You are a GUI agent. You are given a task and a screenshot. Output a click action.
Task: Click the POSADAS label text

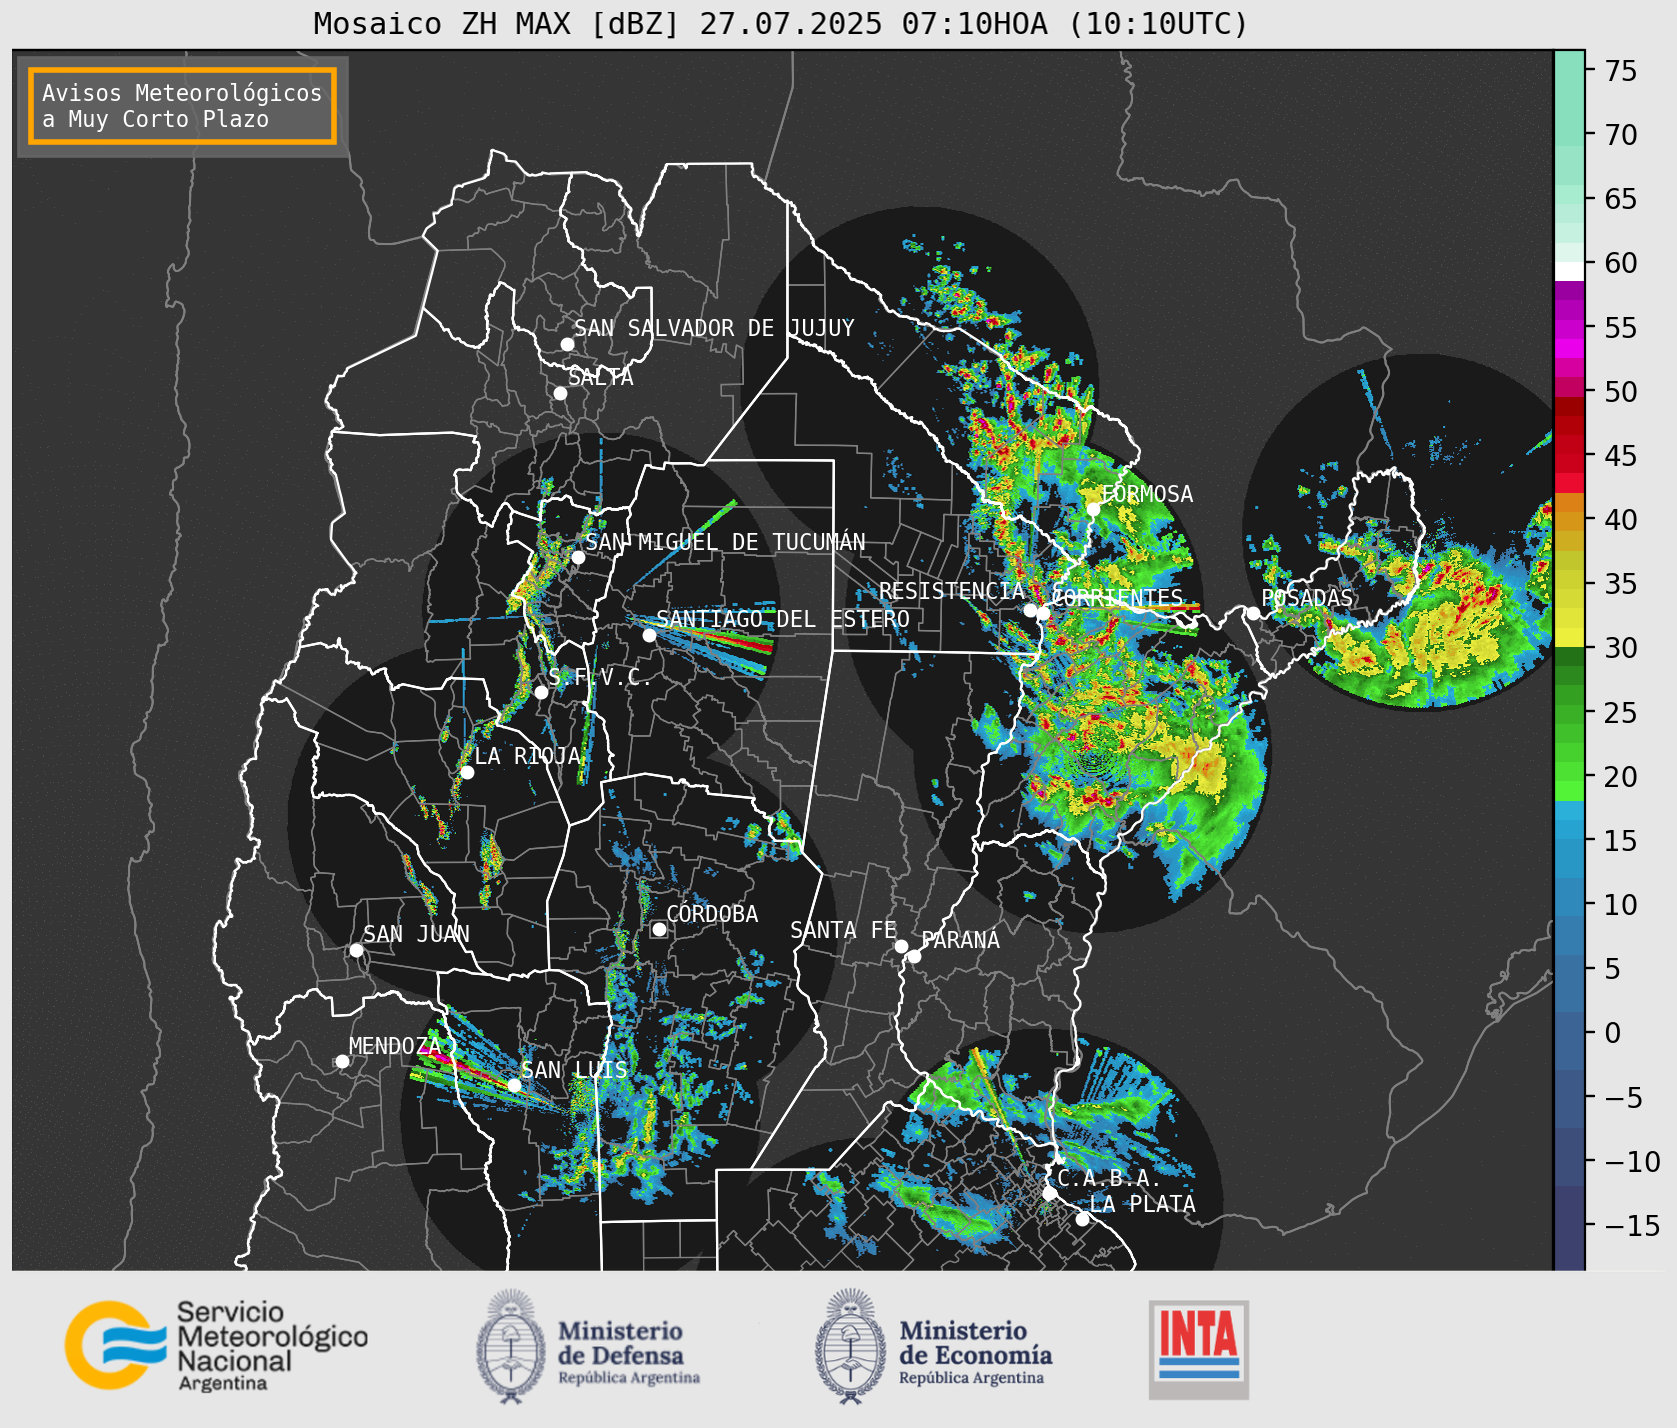(1307, 598)
